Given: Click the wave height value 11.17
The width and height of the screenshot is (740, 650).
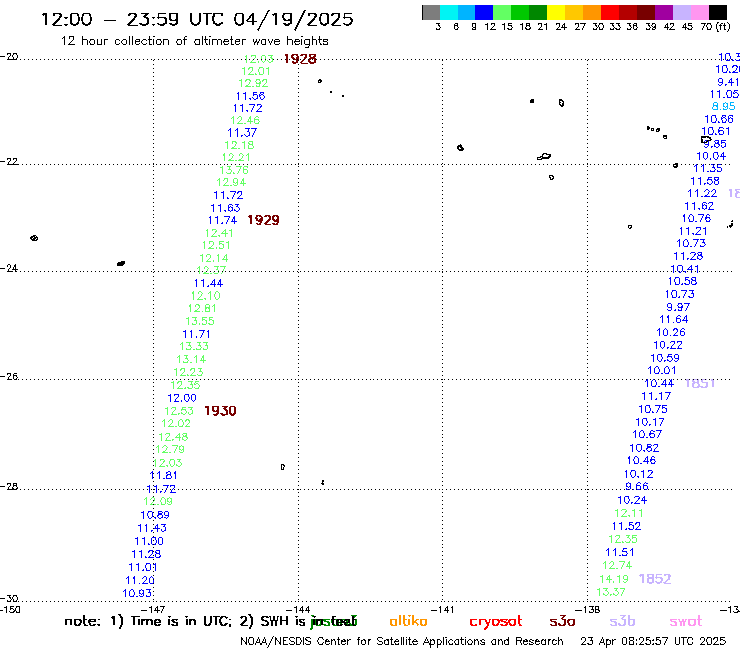Looking at the screenshot, I should (x=656, y=397).
